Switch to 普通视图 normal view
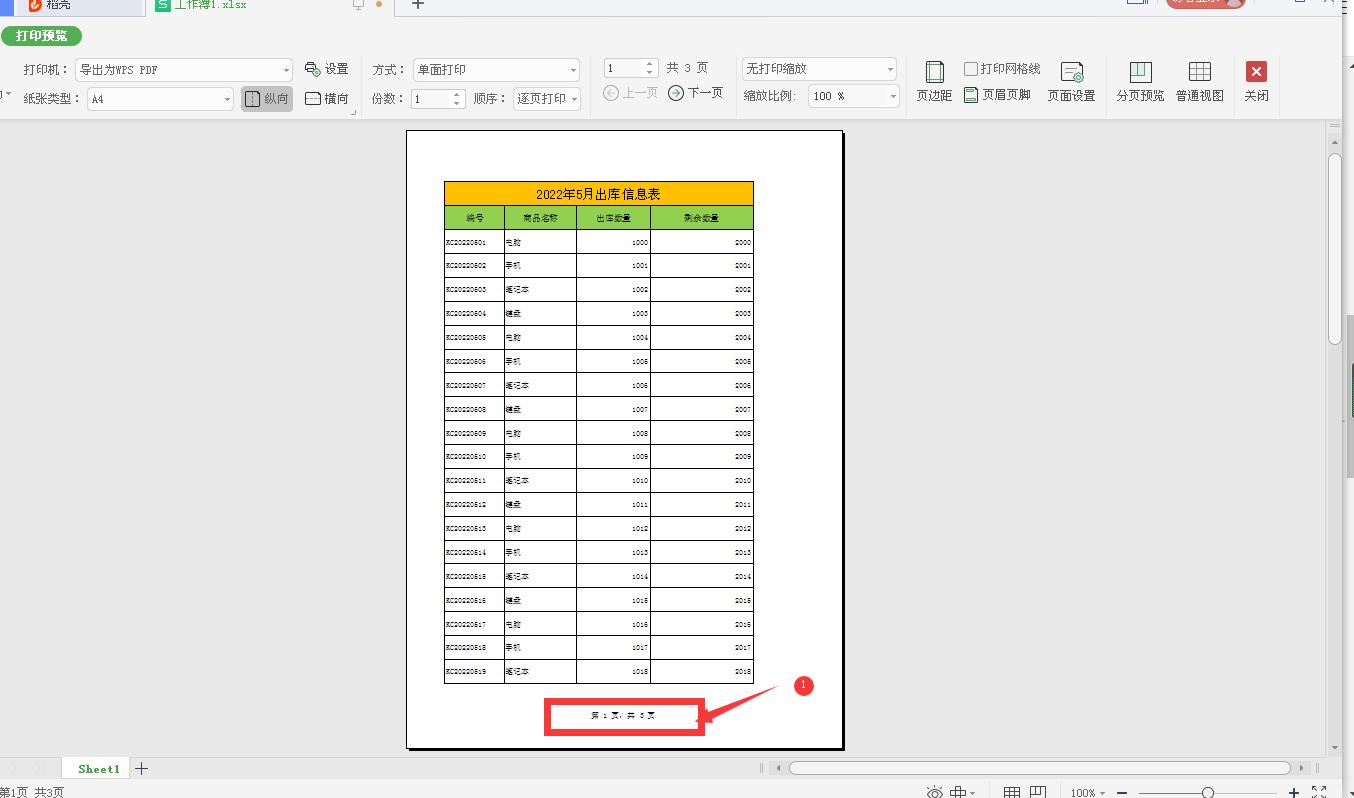Viewport: 1354px width, 798px height. 1198,80
